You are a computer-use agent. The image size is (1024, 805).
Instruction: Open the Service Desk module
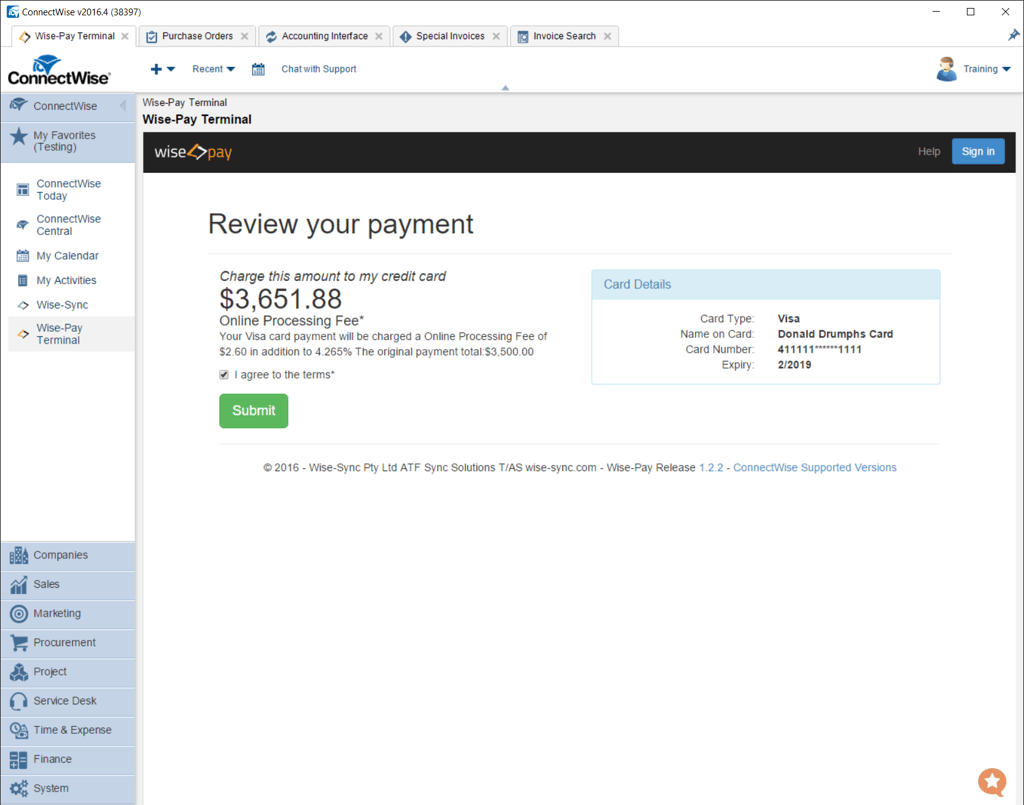[68, 701]
